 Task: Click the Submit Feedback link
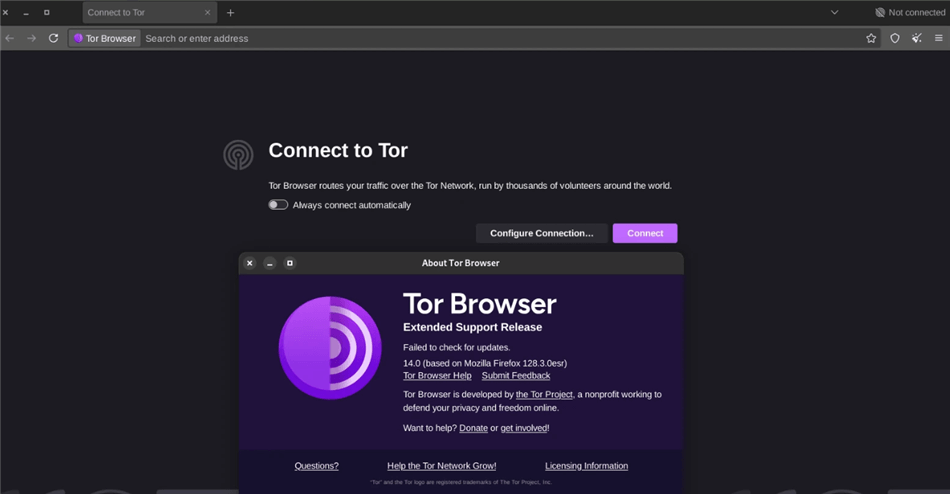pos(515,376)
